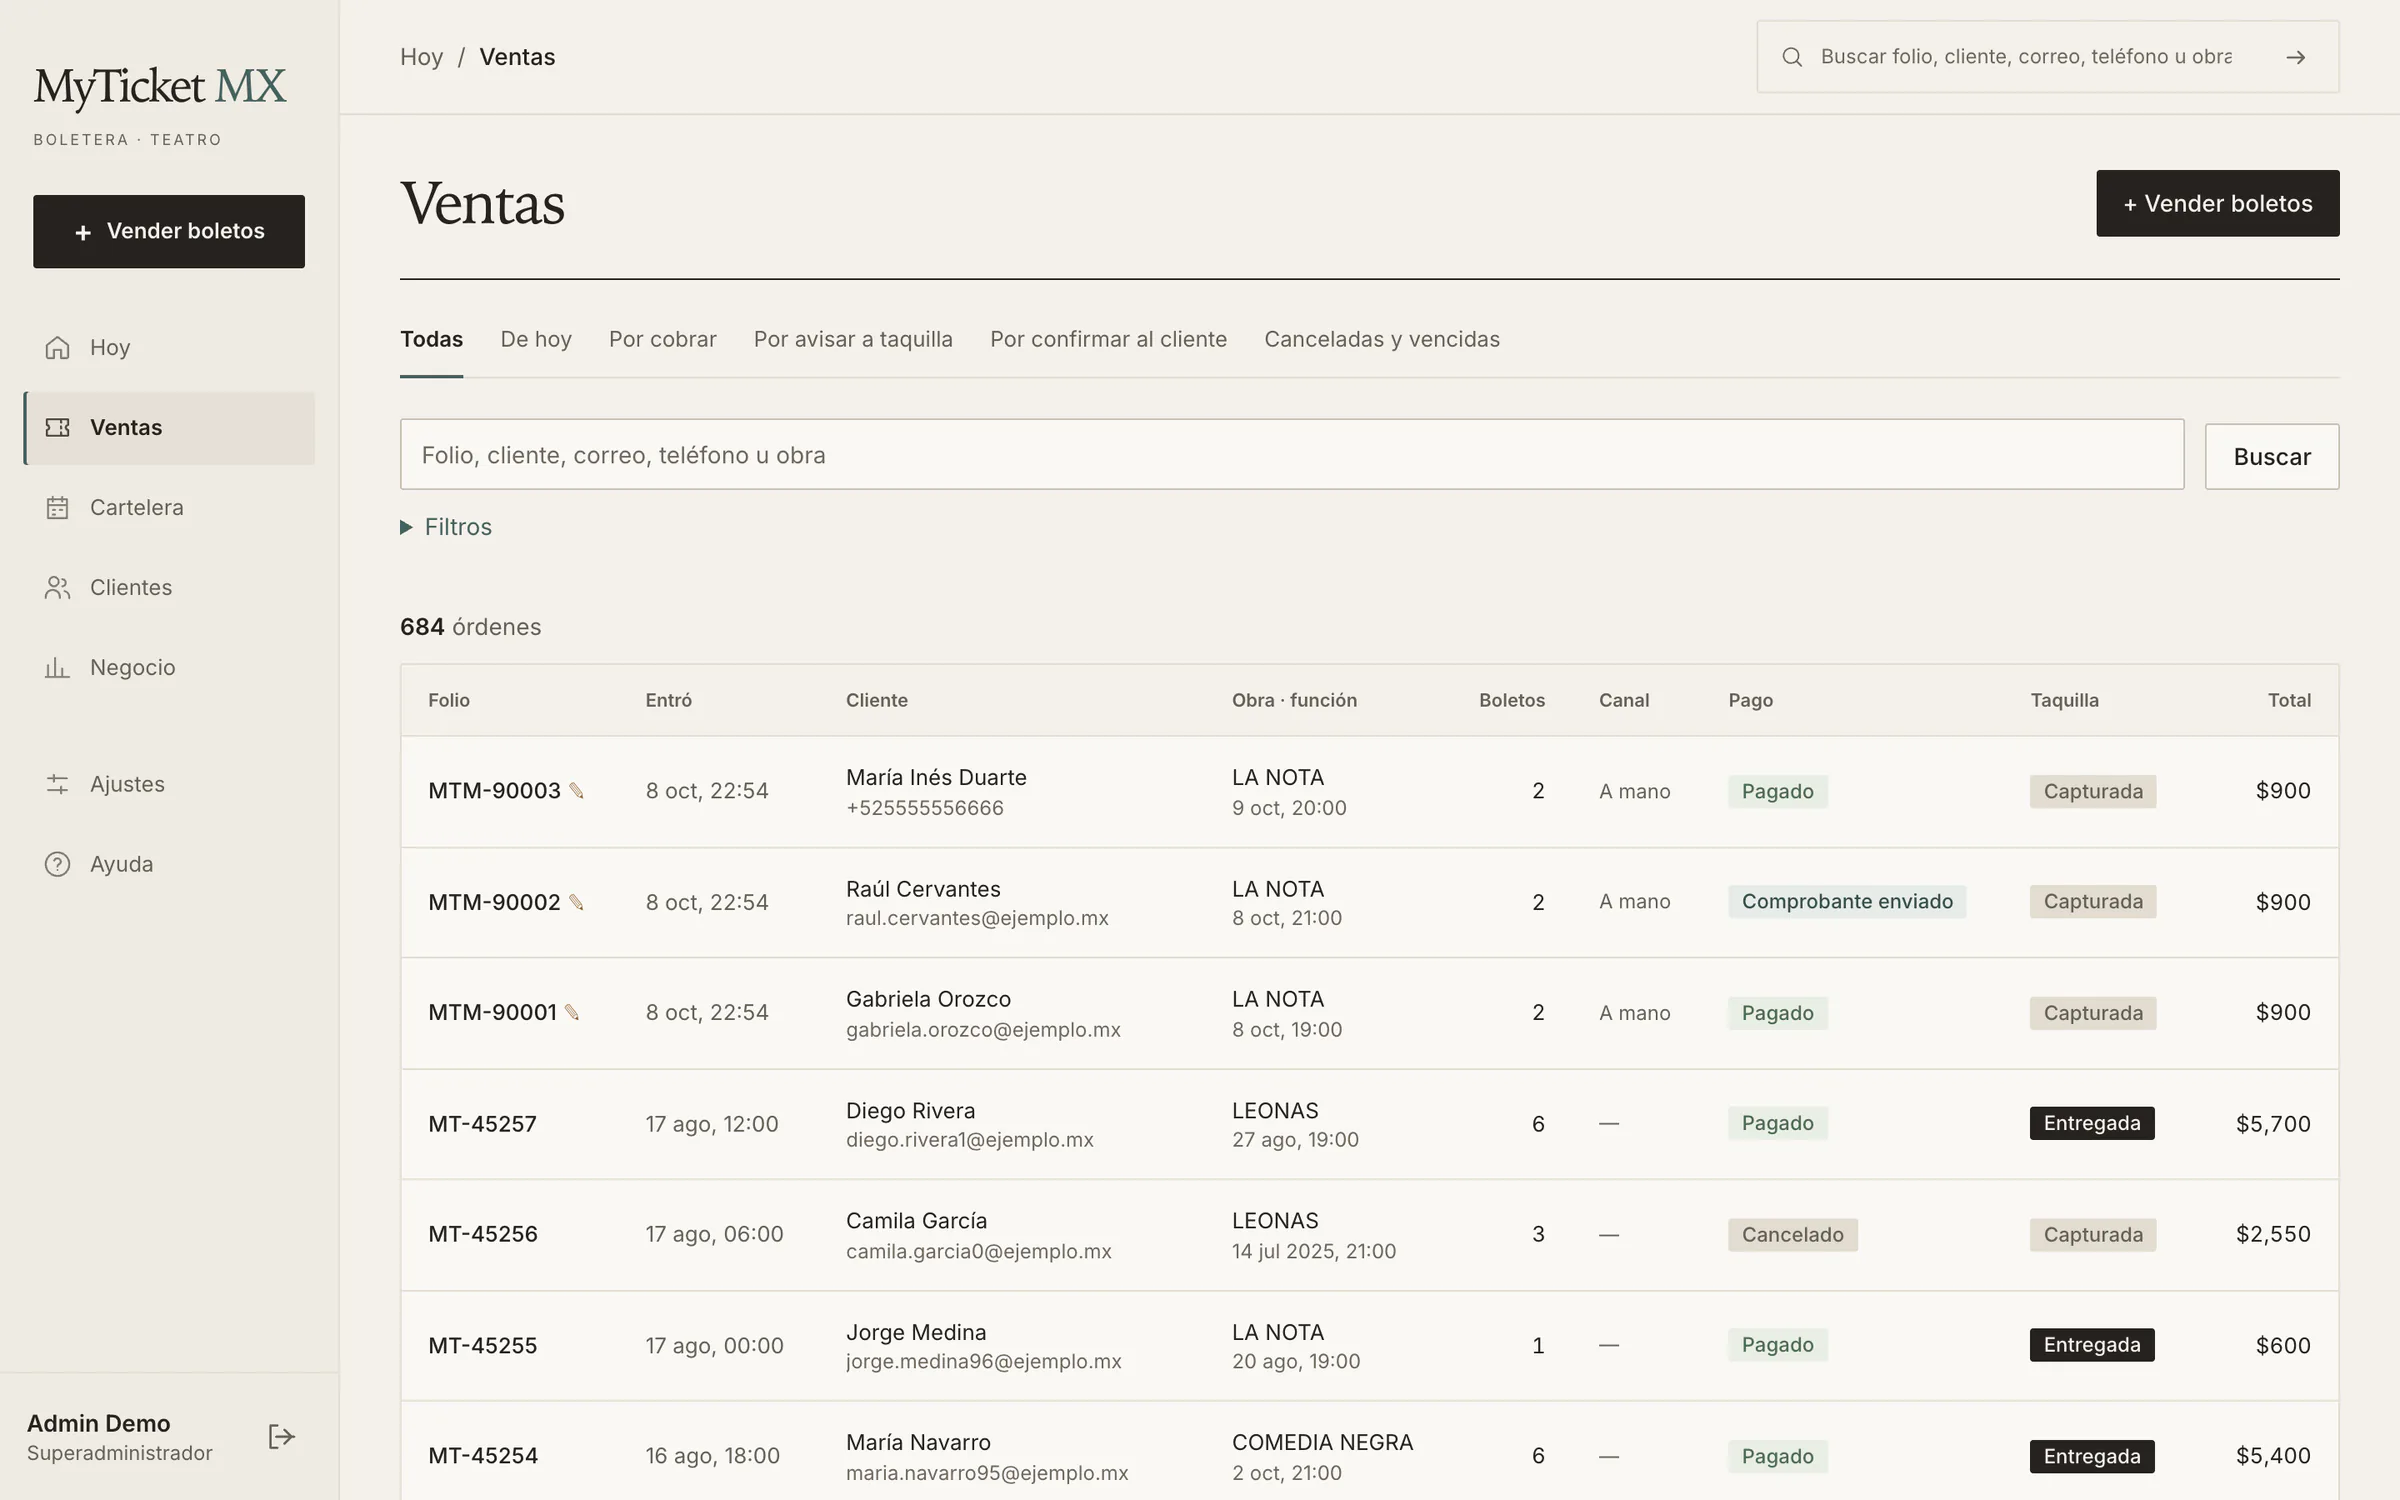
Task: Click the Total column header
Action: (x=2289, y=700)
